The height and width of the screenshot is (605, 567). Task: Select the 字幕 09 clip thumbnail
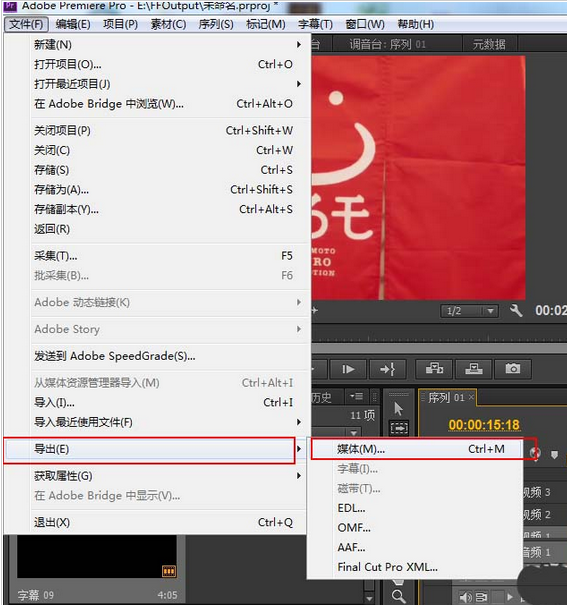click(x=97, y=556)
